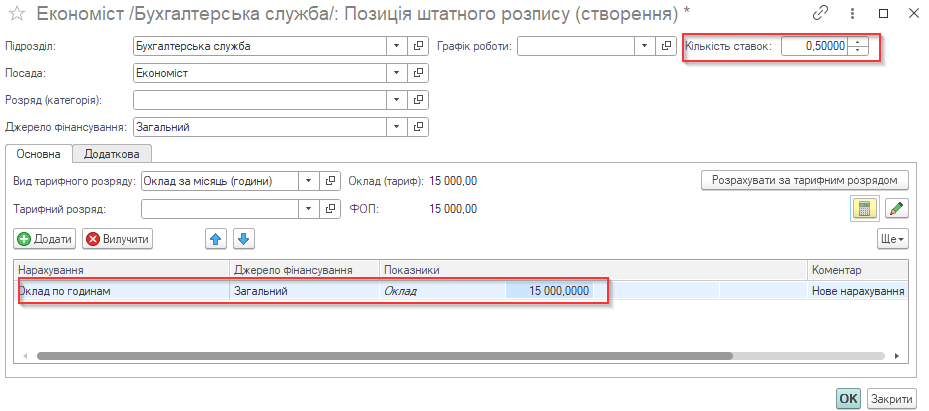Click the Нове нарахування comment cell

(858, 291)
